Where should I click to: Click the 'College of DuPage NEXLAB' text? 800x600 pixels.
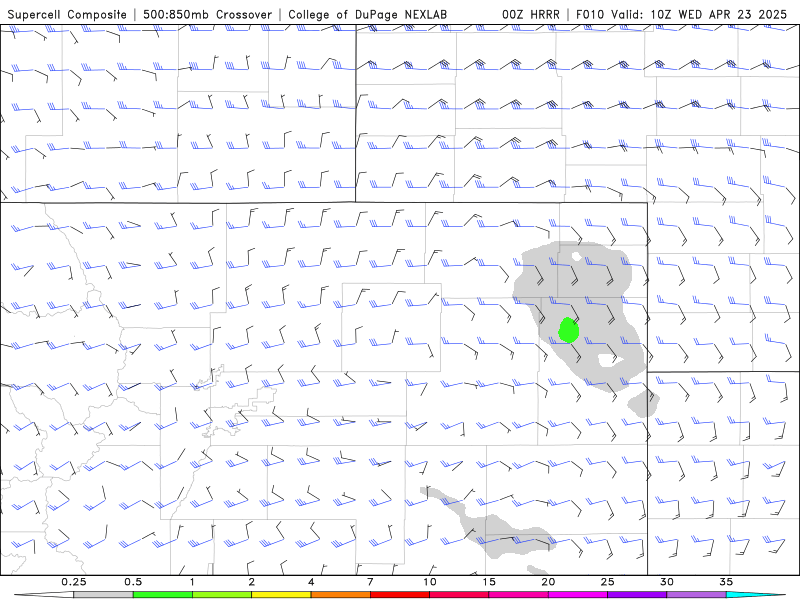[367, 15]
